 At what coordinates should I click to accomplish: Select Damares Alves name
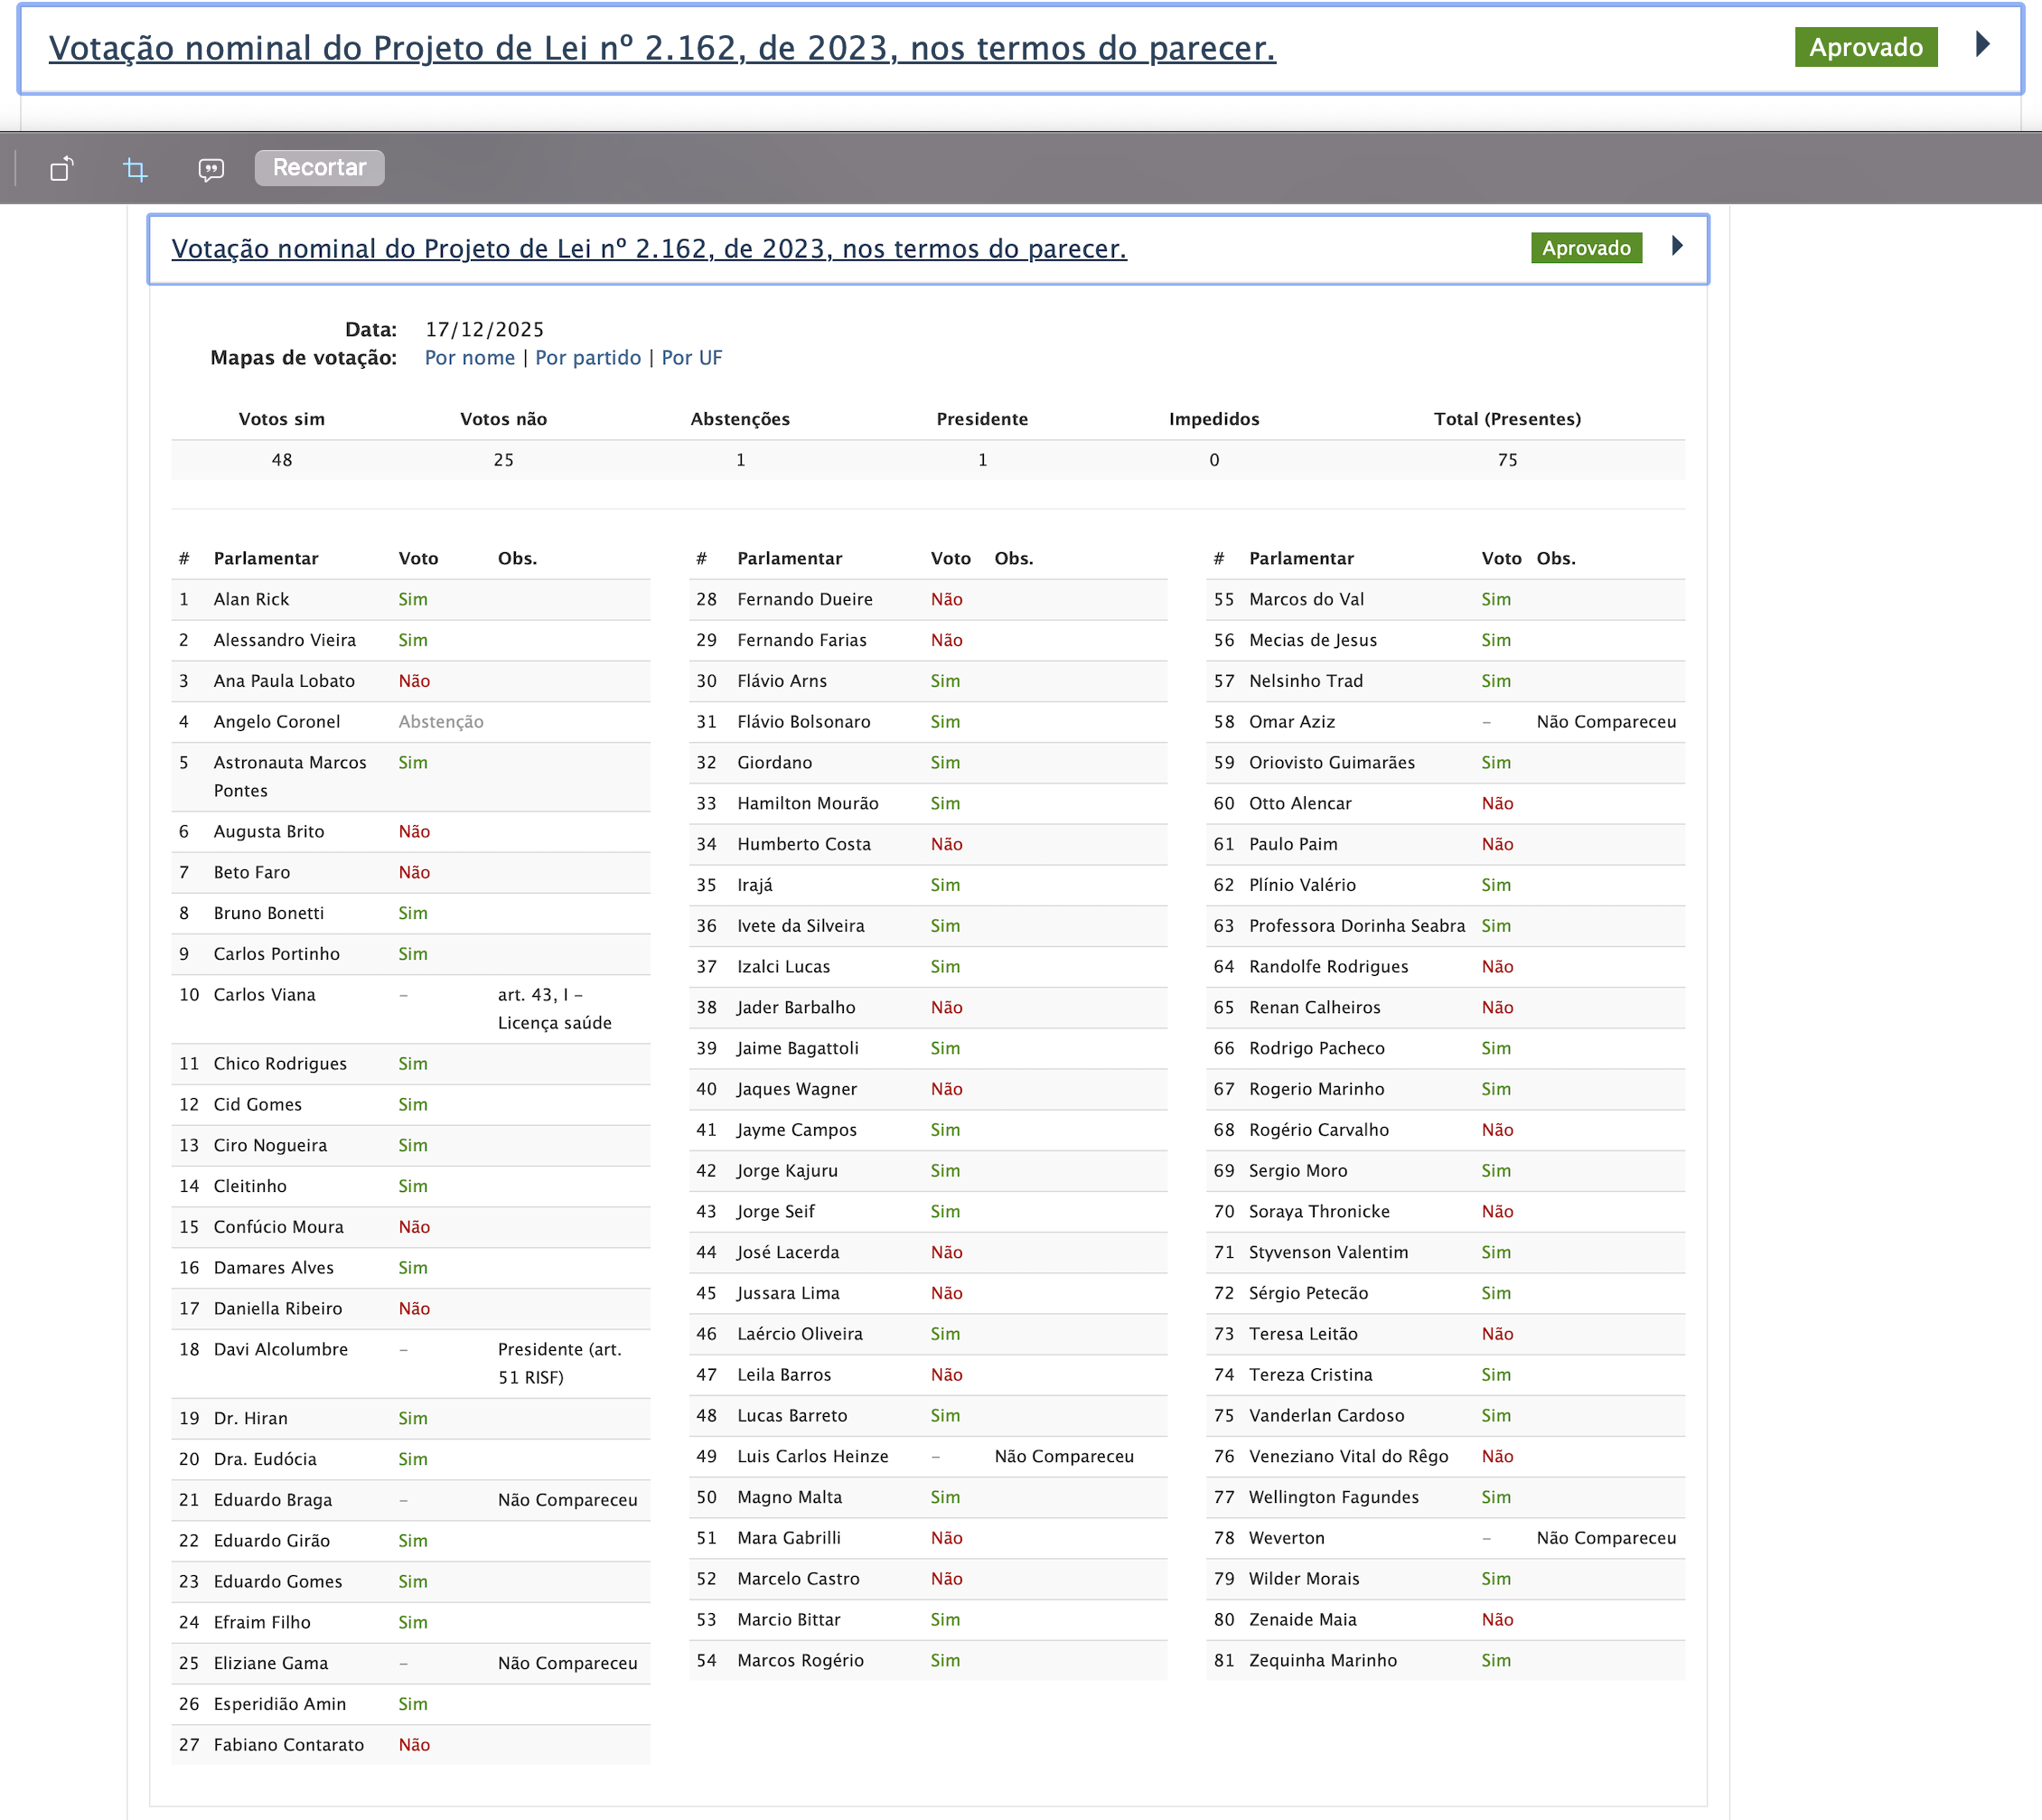click(274, 1268)
